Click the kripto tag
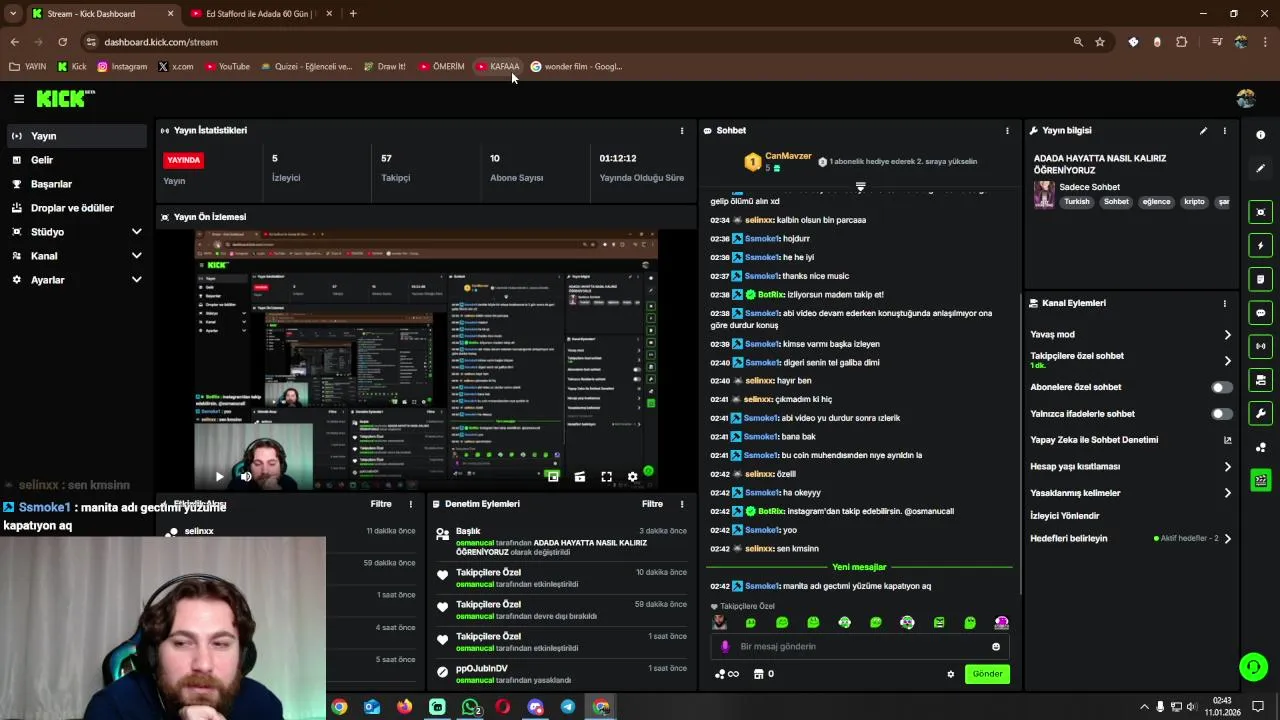 [1194, 202]
